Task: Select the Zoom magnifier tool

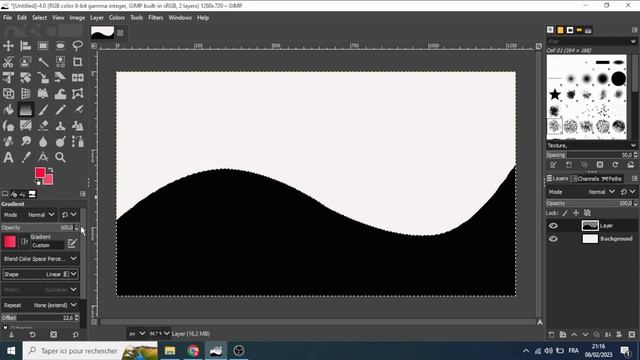Action: (60, 157)
